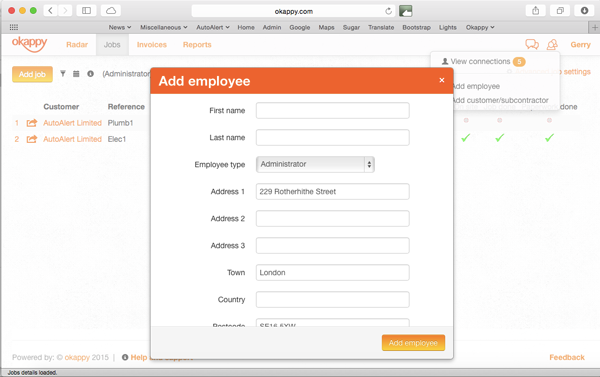The image size is (600, 377).
Task: Click the okappy link in footer
Action: (77, 357)
